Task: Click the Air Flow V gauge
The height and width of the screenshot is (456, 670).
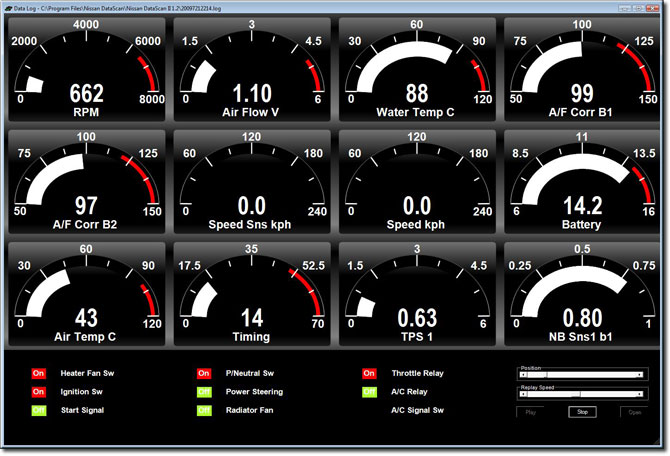Action: coord(252,68)
